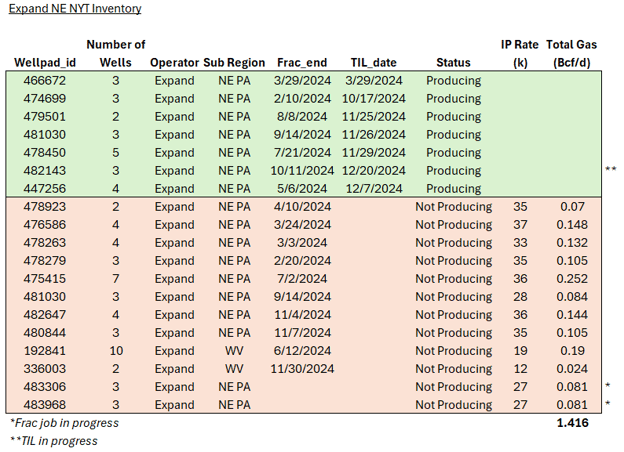The width and height of the screenshot is (624, 452).
Task: Click Frac_end date 11/4/2024
Action: click(302, 315)
